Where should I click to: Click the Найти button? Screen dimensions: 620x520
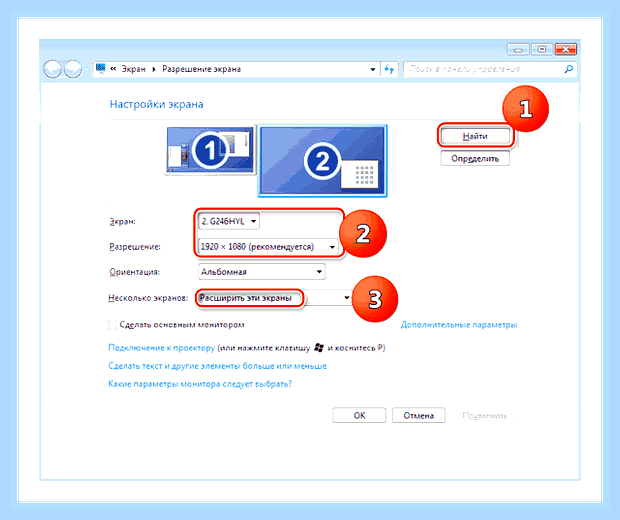pos(475,136)
